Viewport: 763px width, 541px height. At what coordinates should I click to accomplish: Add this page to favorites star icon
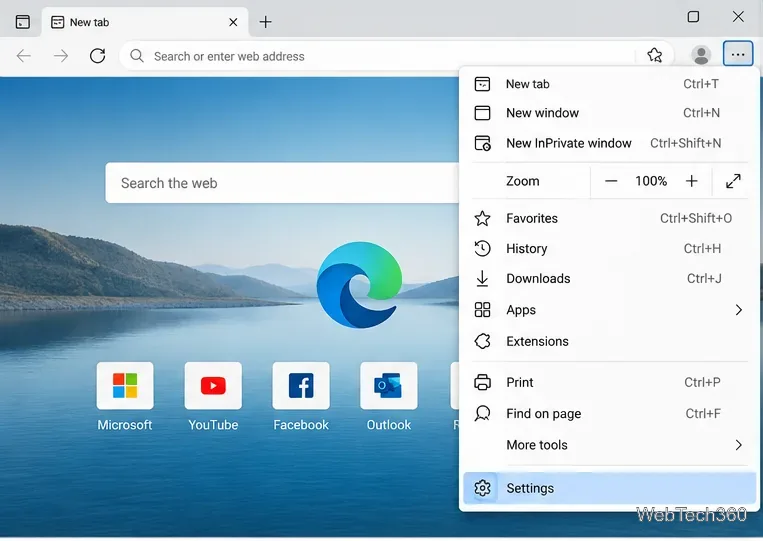pyautogui.click(x=654, y=55)
